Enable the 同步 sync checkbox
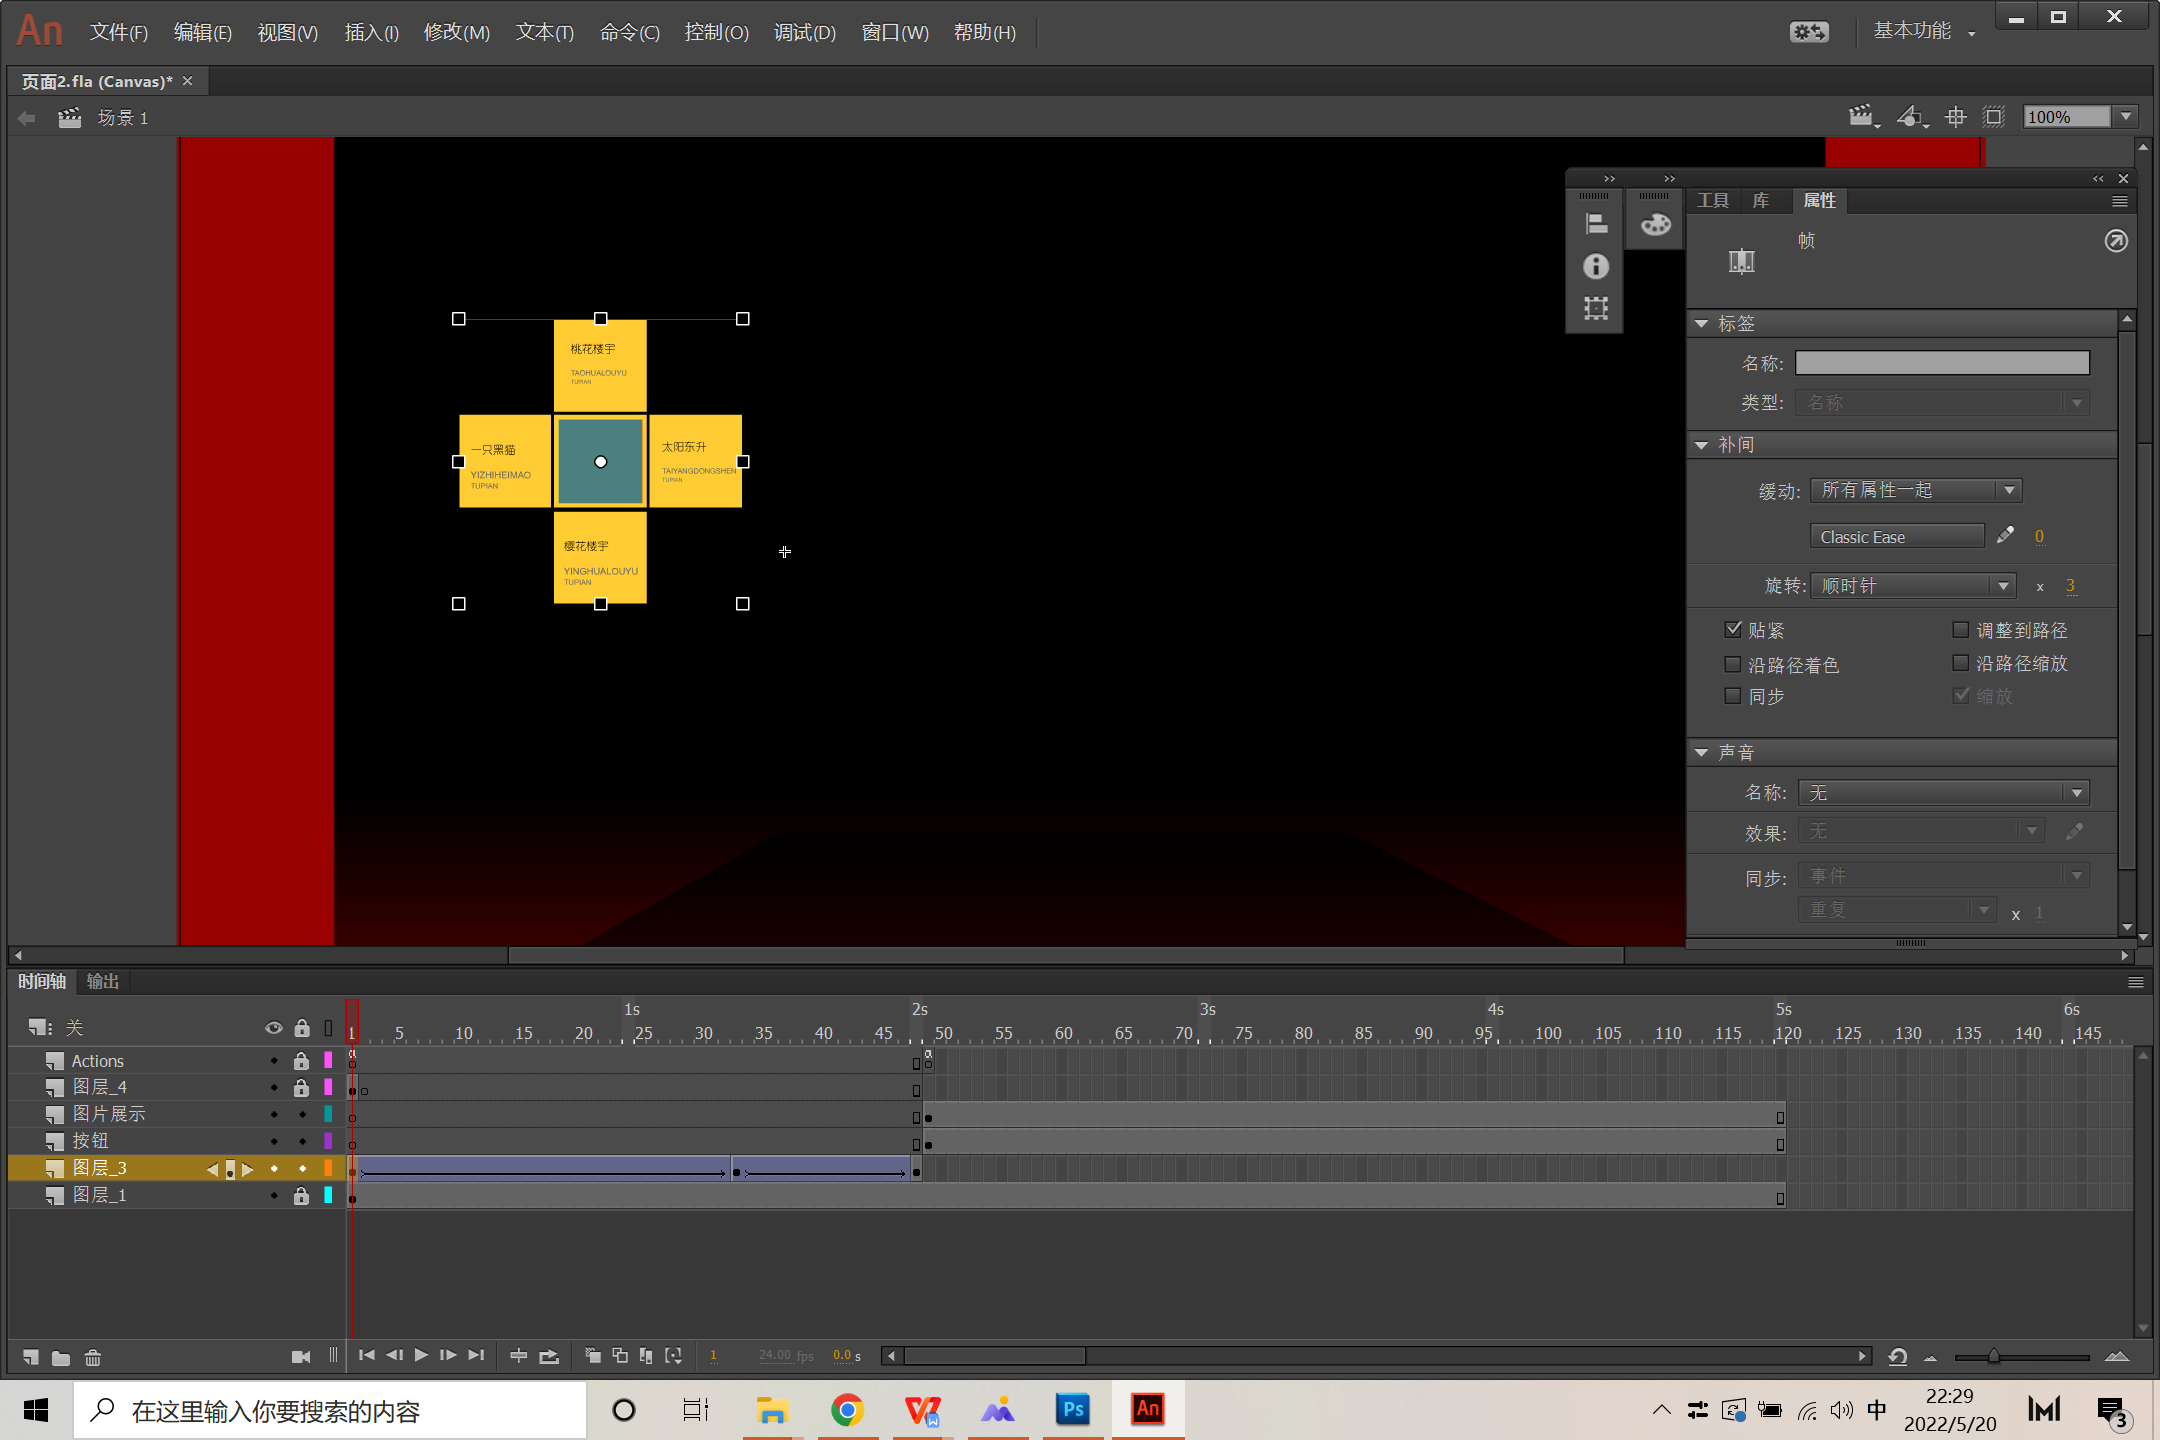Screen dimensions: 2160x1440 [1734, 696]
